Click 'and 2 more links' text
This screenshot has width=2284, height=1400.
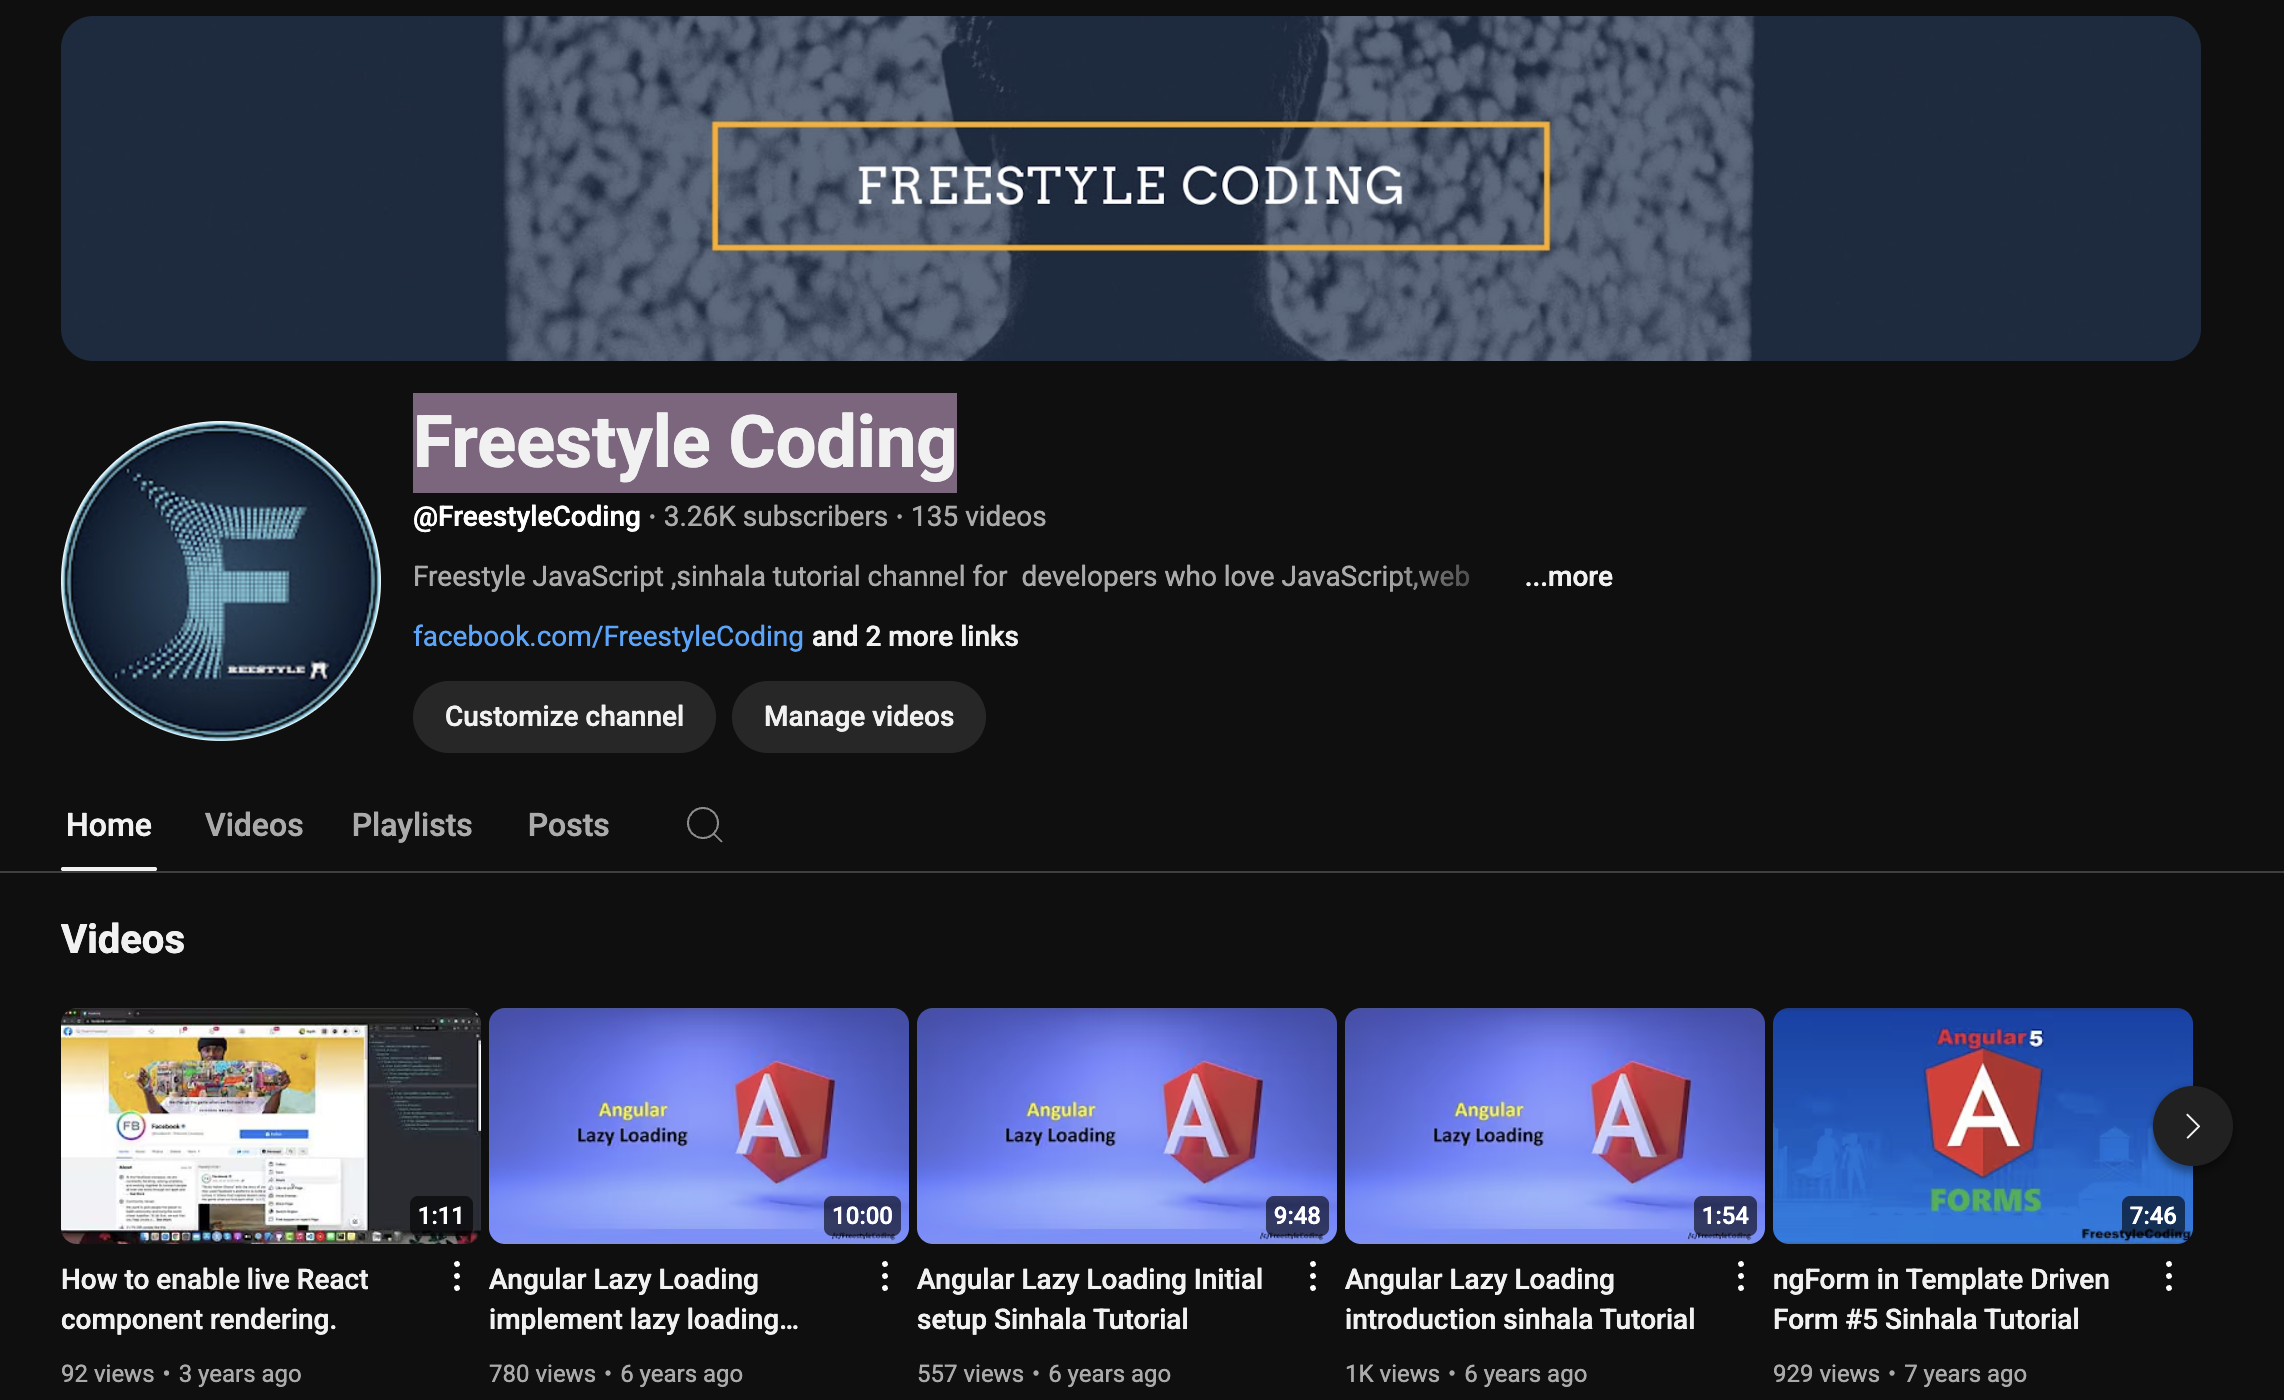click(915, 636)
